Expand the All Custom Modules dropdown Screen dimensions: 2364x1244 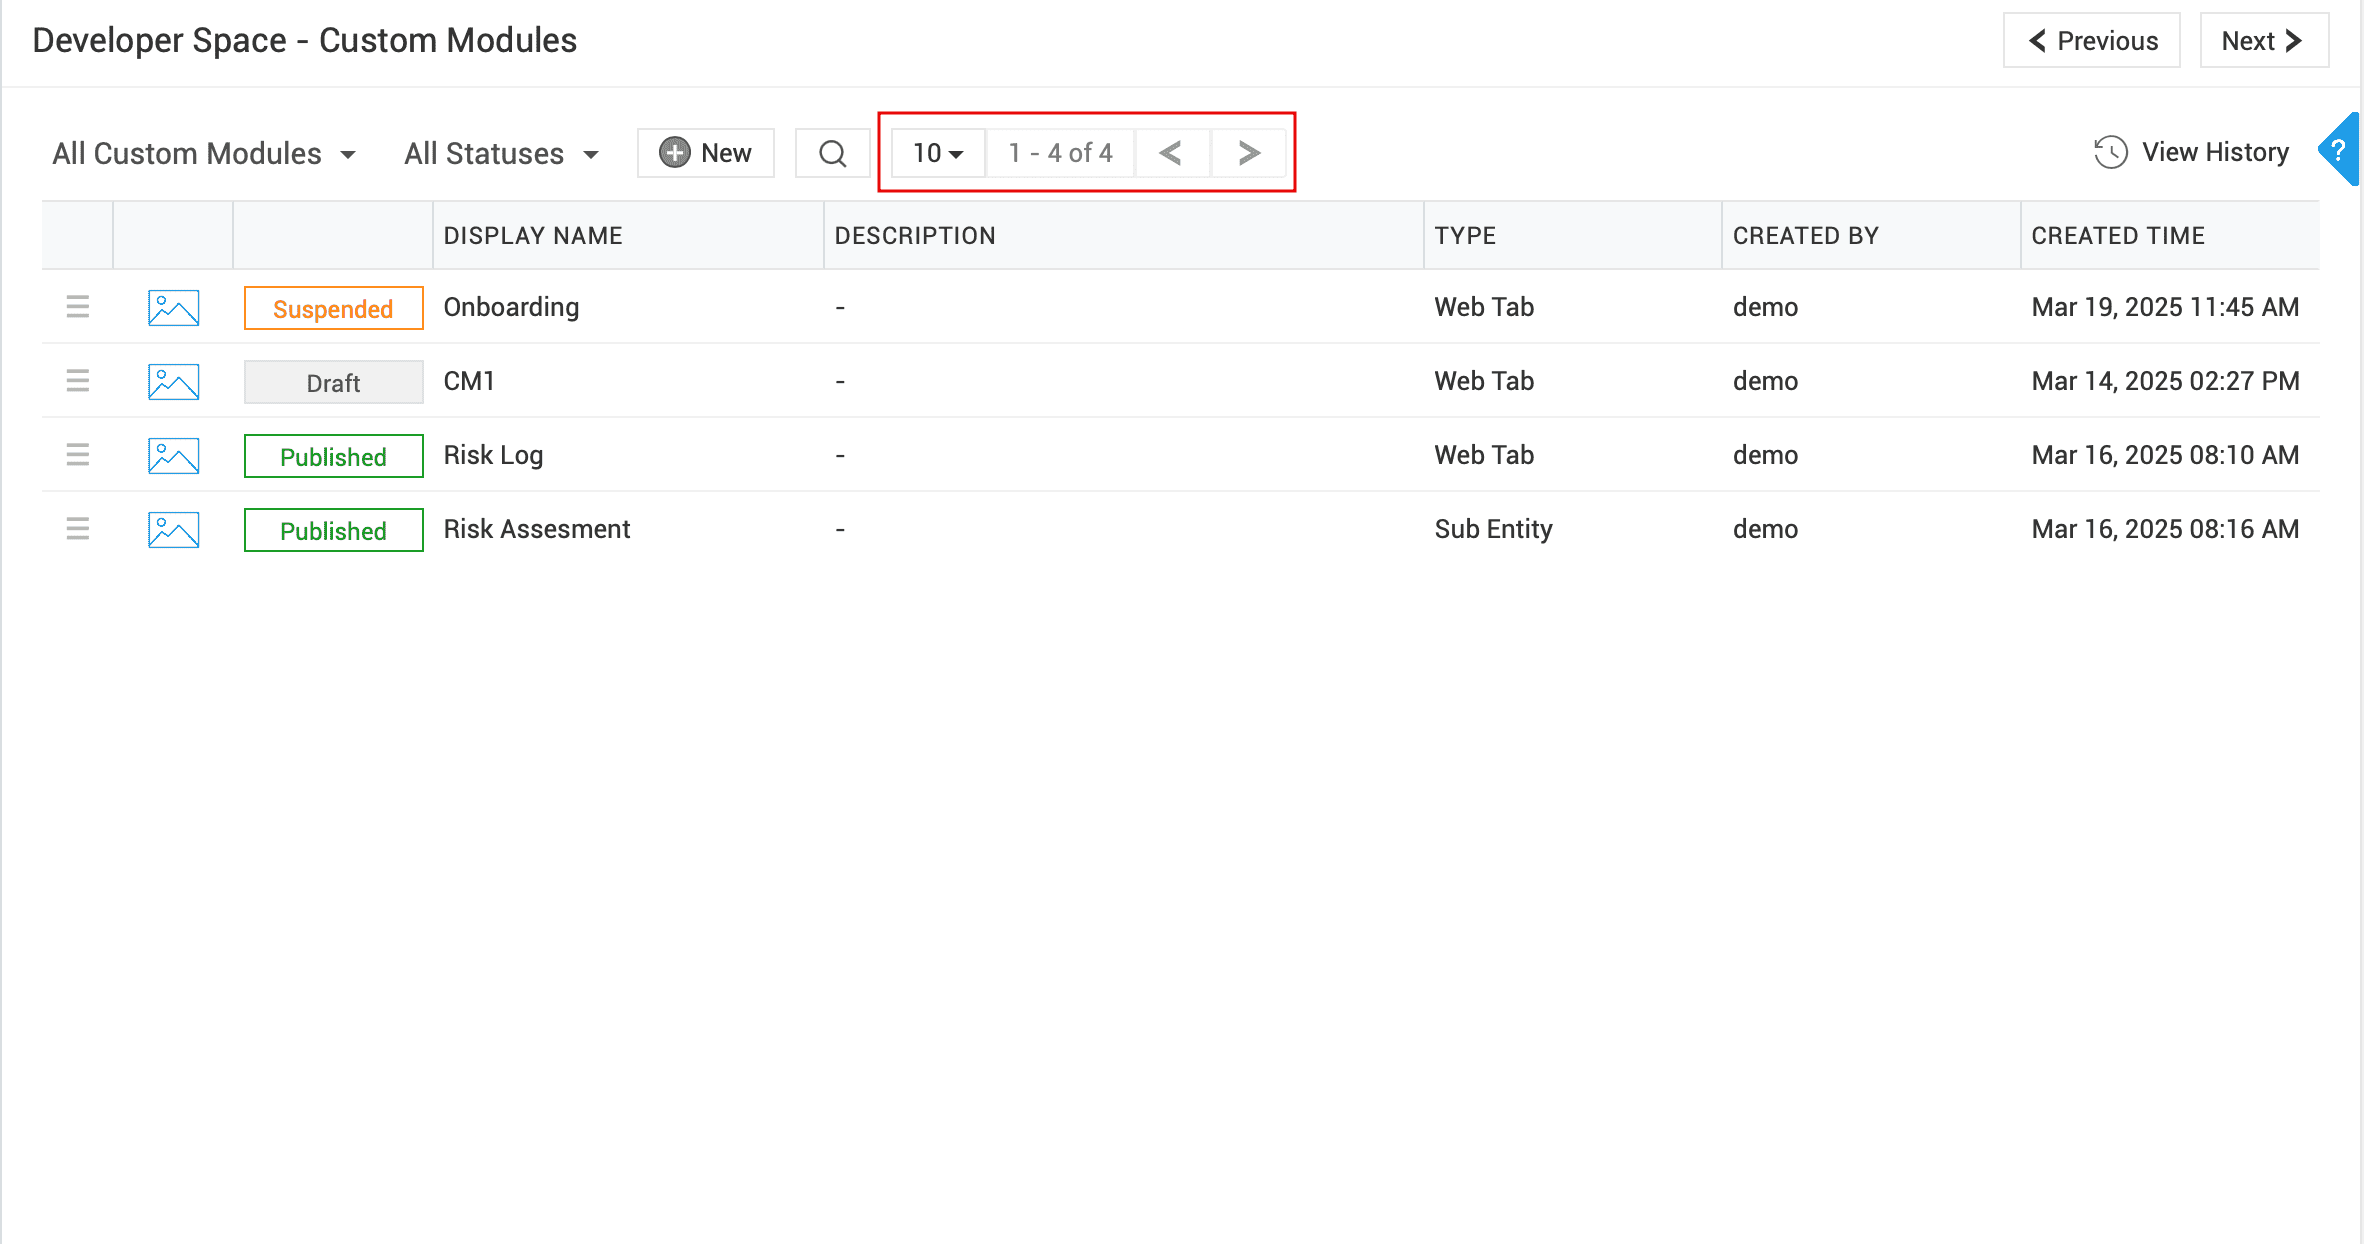204,154
